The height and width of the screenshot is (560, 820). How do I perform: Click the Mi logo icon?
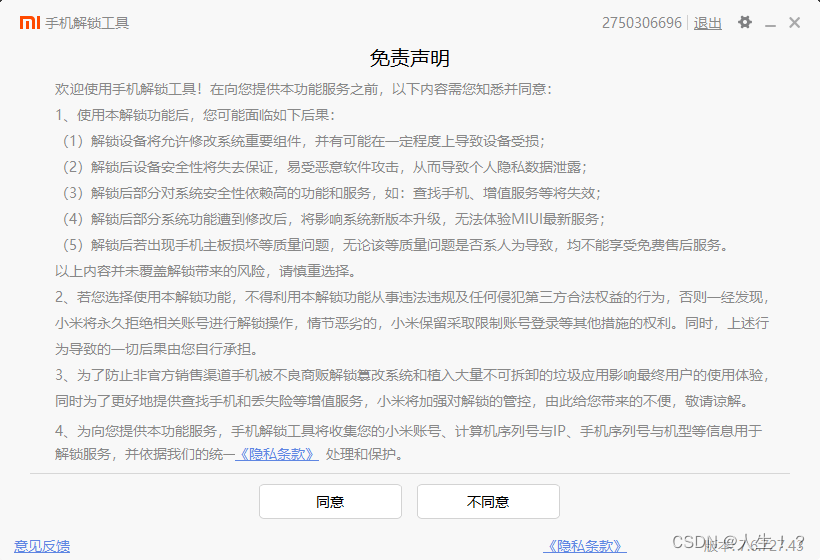point(30,22)
